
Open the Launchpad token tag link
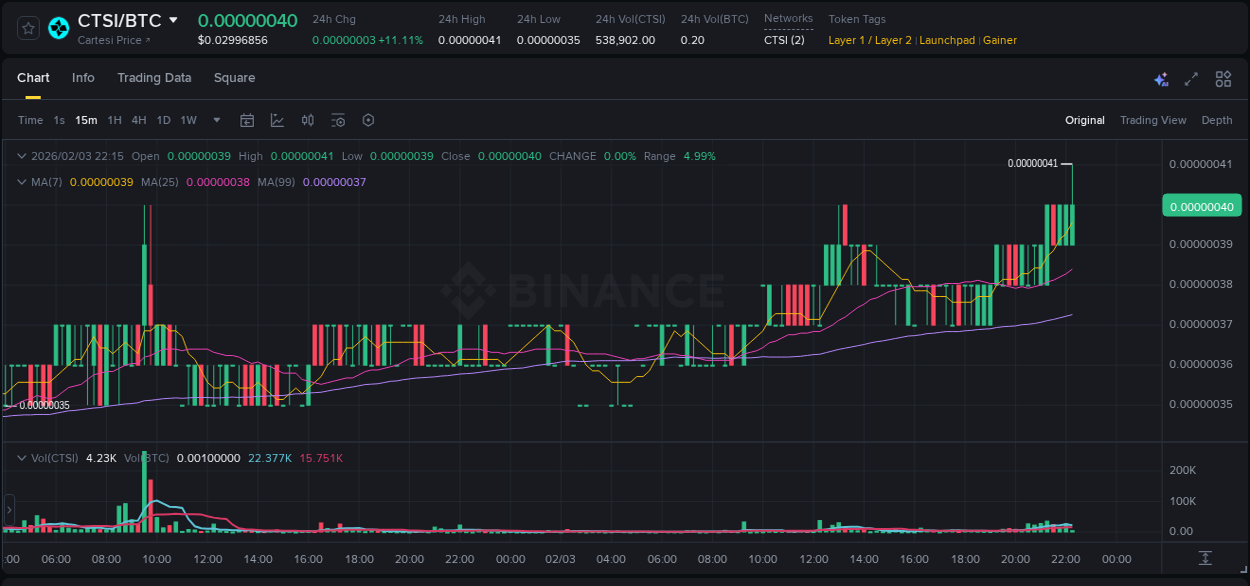947,40
